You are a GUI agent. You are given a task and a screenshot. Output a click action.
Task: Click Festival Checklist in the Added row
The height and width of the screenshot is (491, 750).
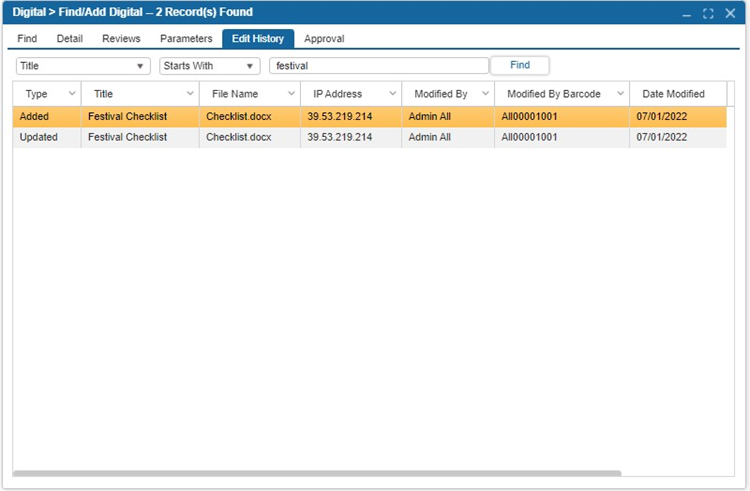[x=127, y=116]
